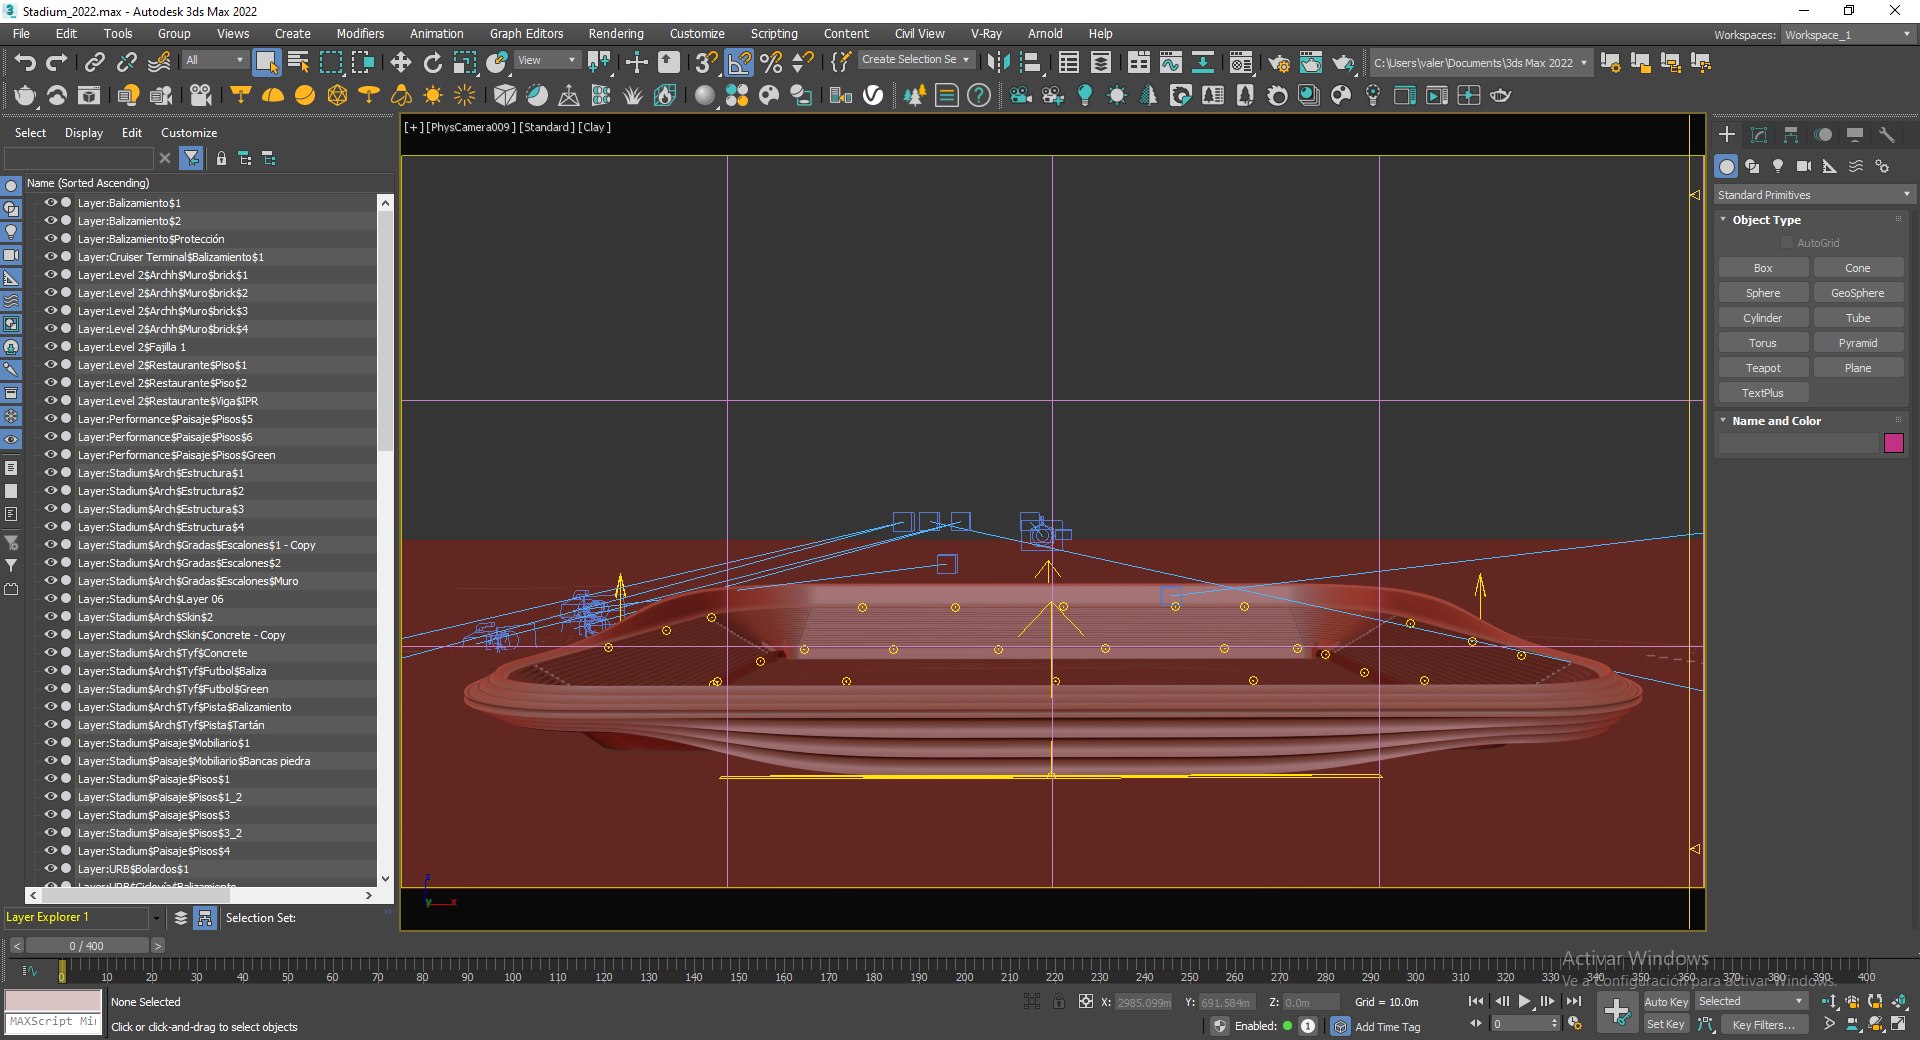
Task: Click the Scene Explorer filter funnel icon
Action: click(191, 158)
